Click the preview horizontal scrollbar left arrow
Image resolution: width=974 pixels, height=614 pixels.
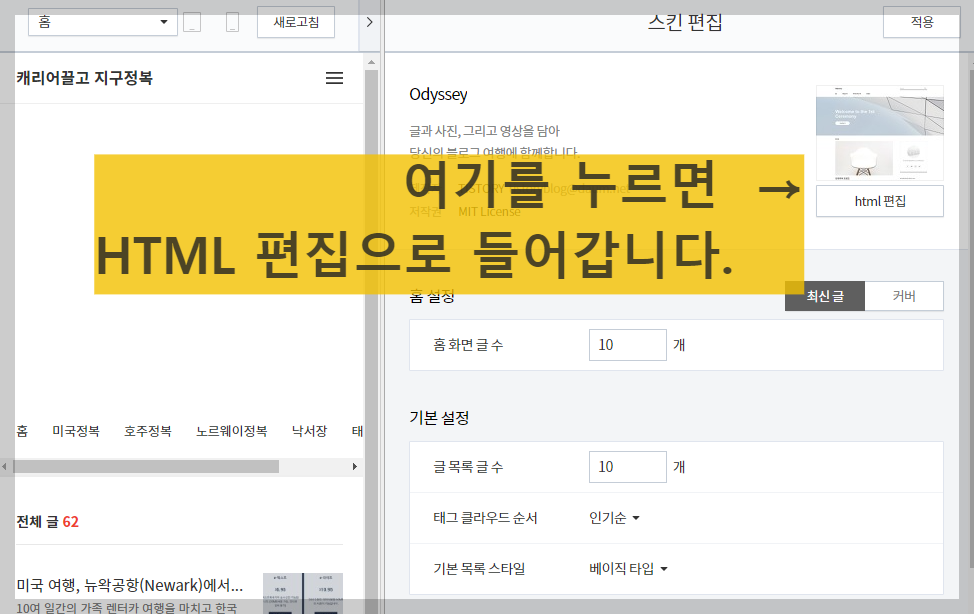pos(4,467)
